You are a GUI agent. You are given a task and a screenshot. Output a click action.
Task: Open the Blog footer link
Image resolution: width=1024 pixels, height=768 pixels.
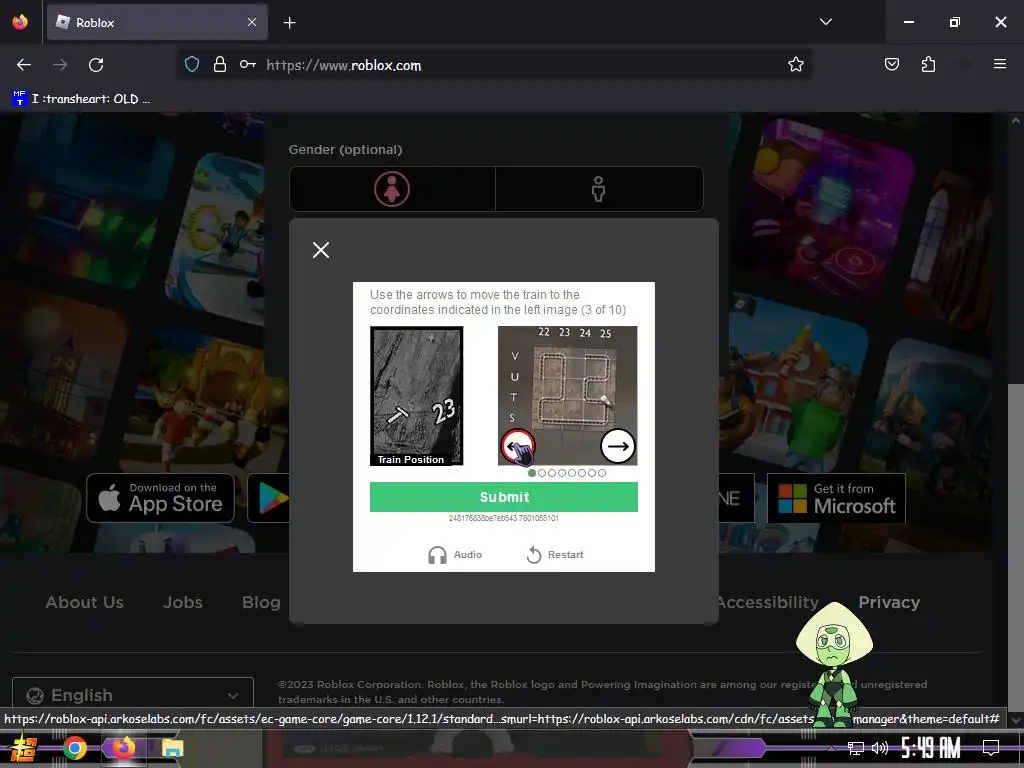tap(261, 602)
